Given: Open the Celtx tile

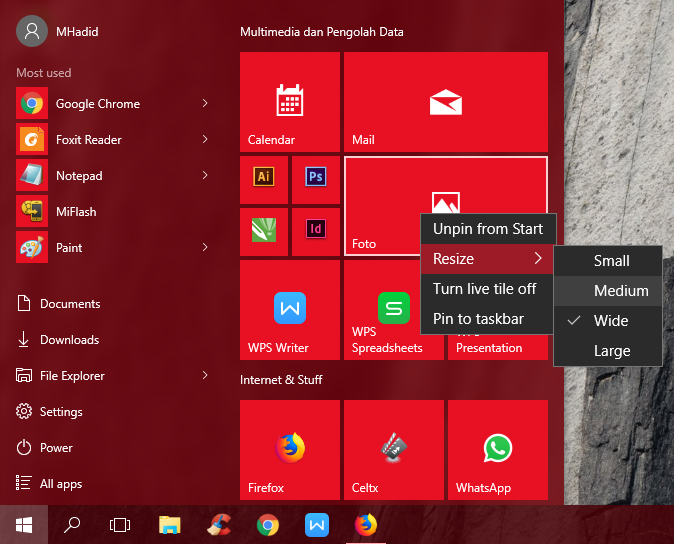Looking at the screenshot, I should tap(393, 449).
